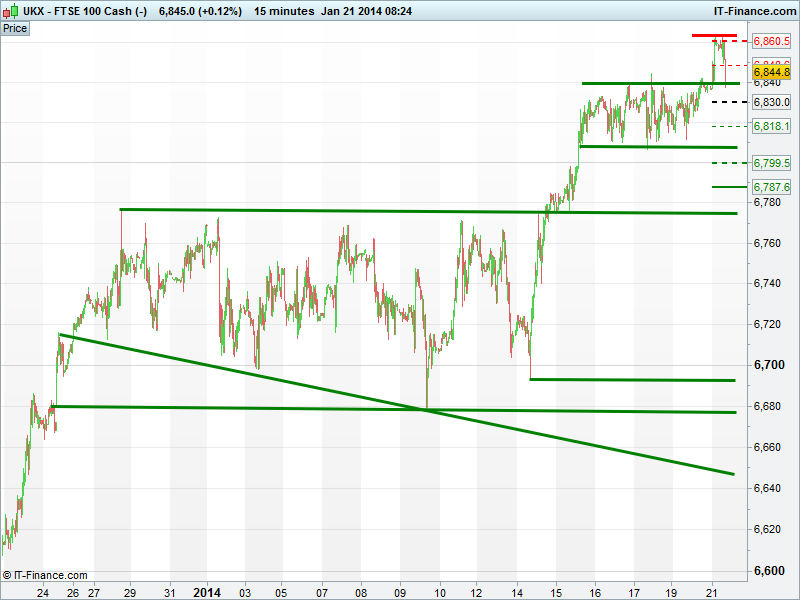The width and height of the screenshot is (800, 600).
Task: Click the candlestick chart icon in title bar
Action: coord(10,11)
